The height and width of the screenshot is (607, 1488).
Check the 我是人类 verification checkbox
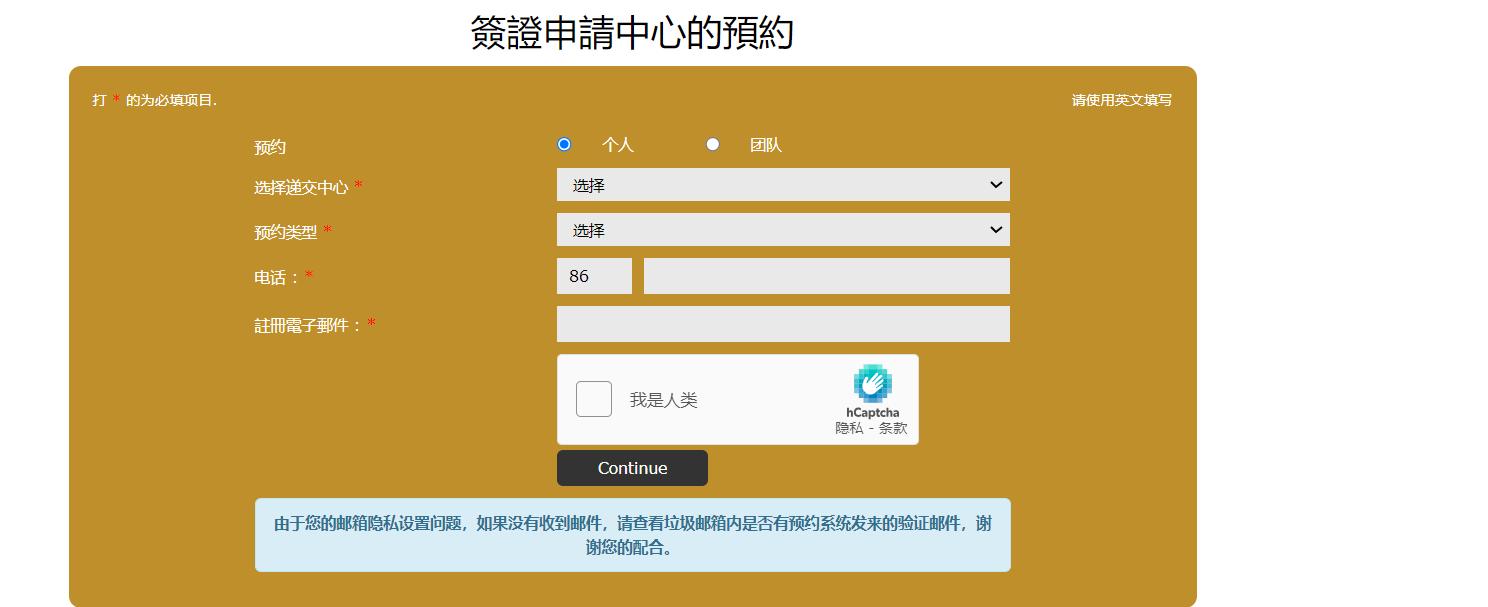click(x=593, y=398)
